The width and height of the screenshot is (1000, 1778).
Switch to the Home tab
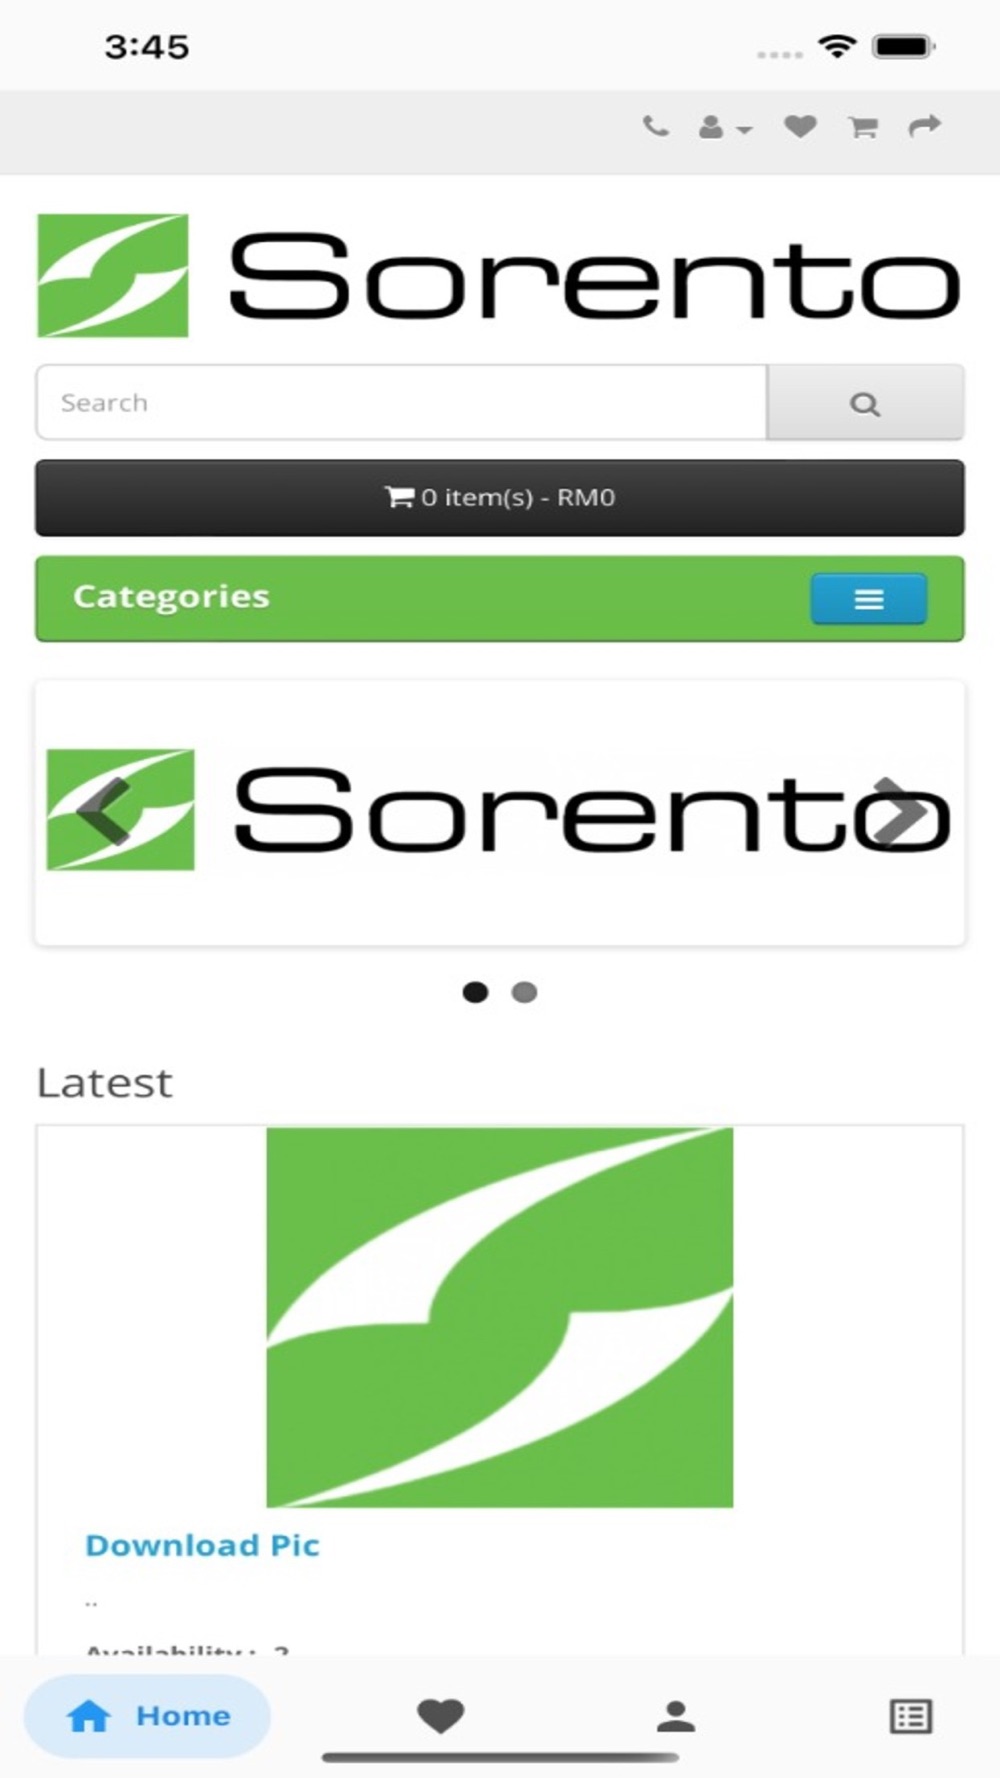point(147,1716)
